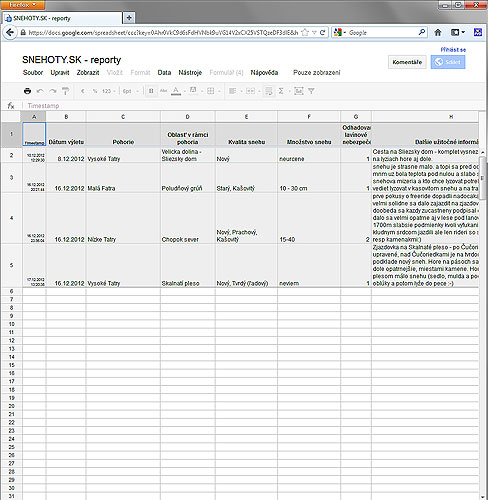Insert chart using toolbar icon

(x=299, y=91)
